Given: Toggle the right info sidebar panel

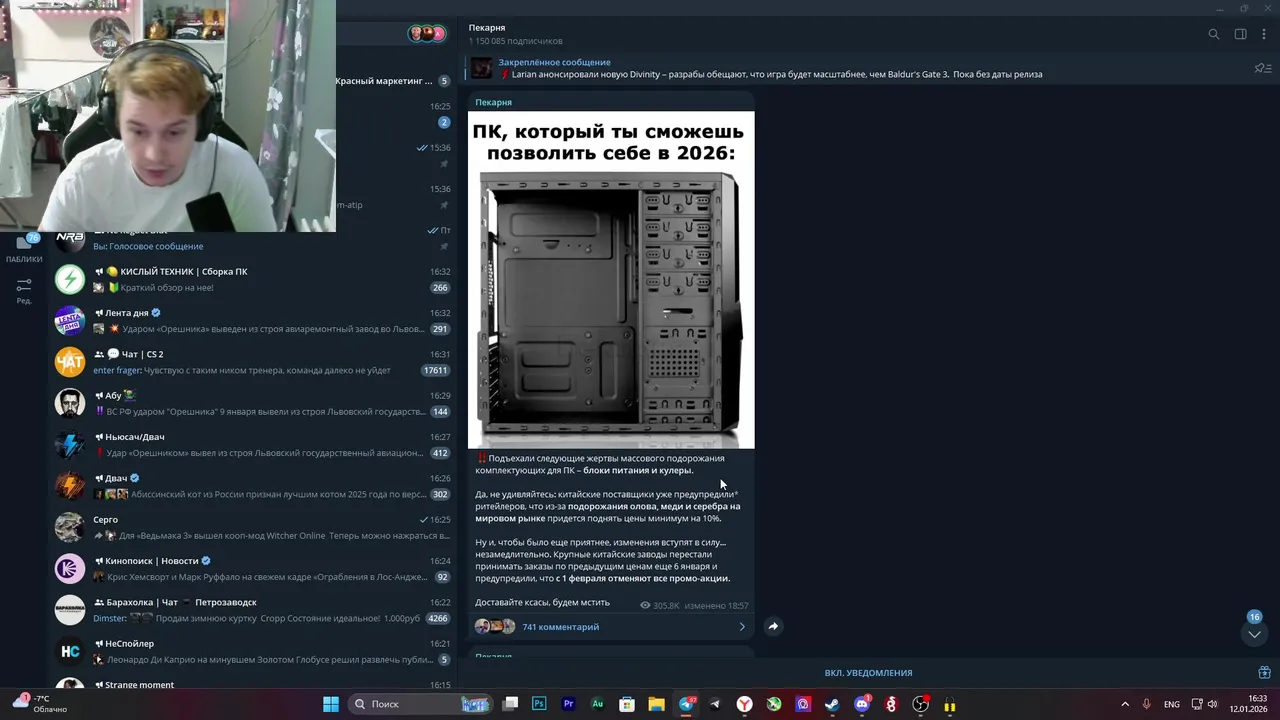Looking at the screenshot, I should tap(1240, 34).
